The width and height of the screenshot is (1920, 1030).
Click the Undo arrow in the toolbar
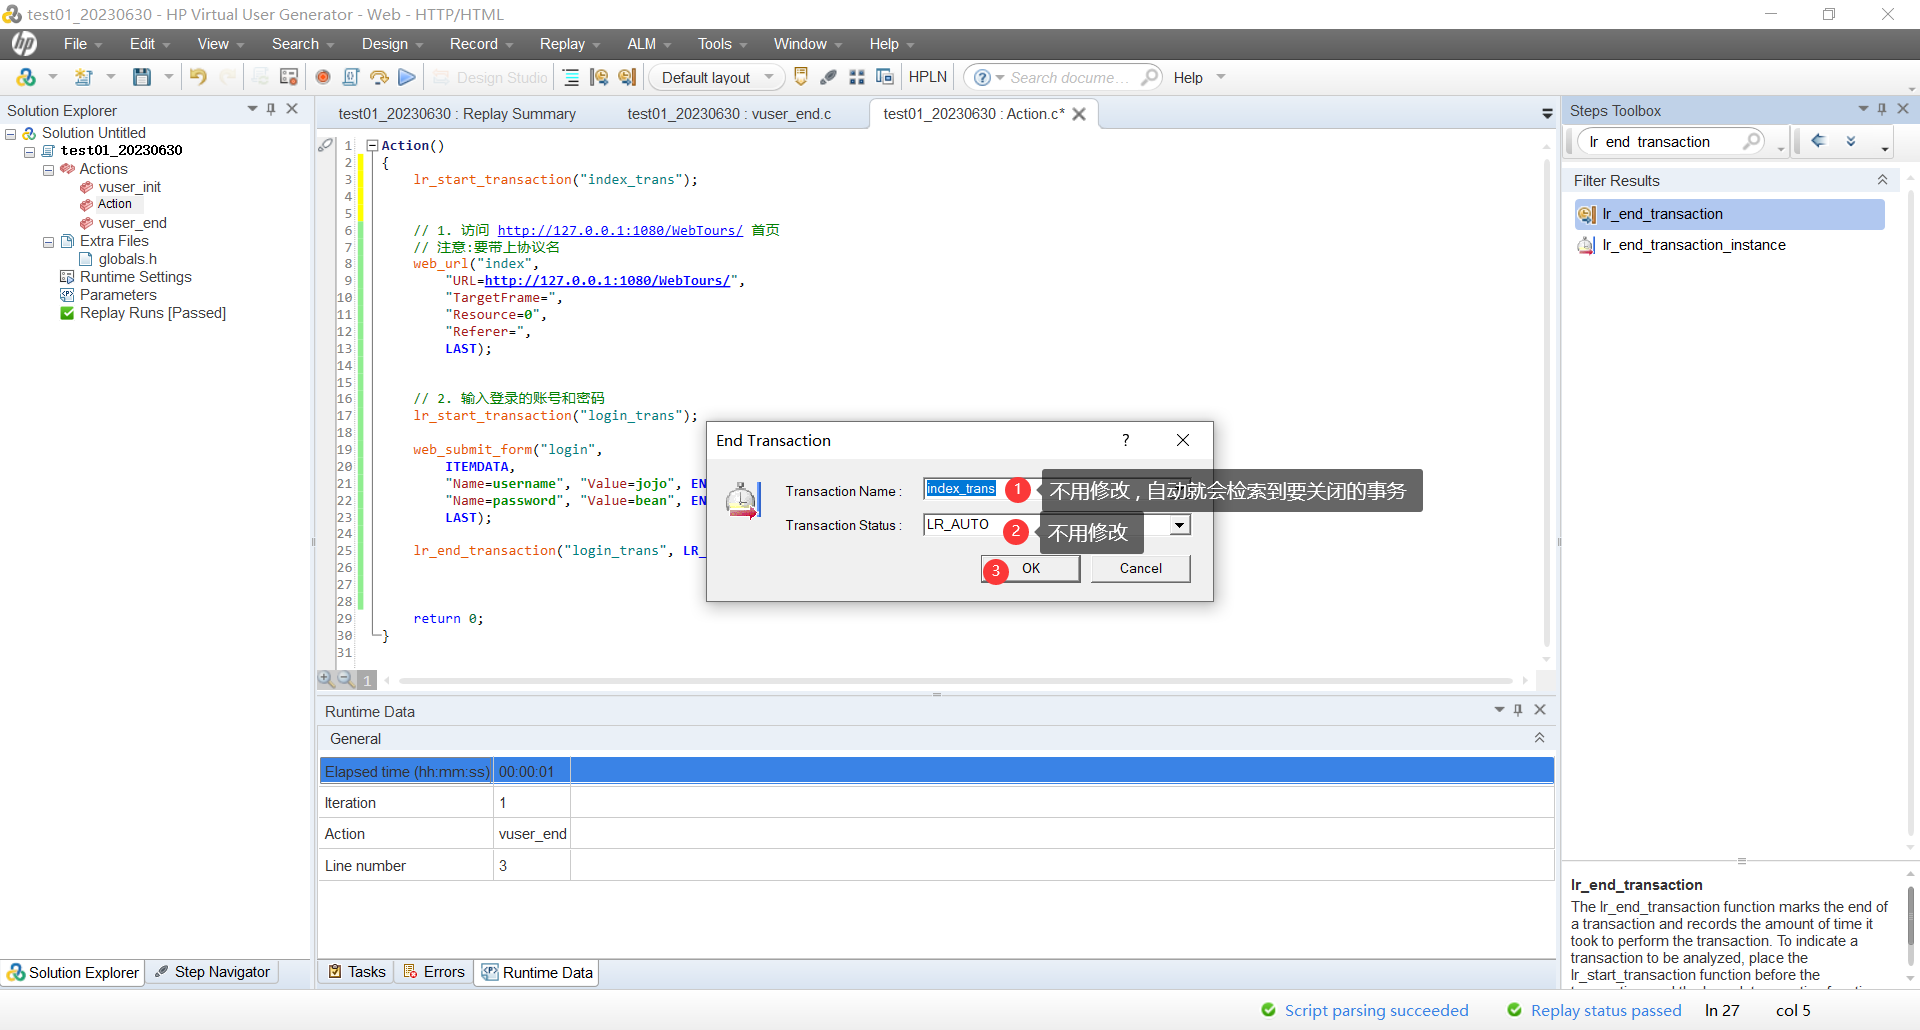(x=198, y=77)
